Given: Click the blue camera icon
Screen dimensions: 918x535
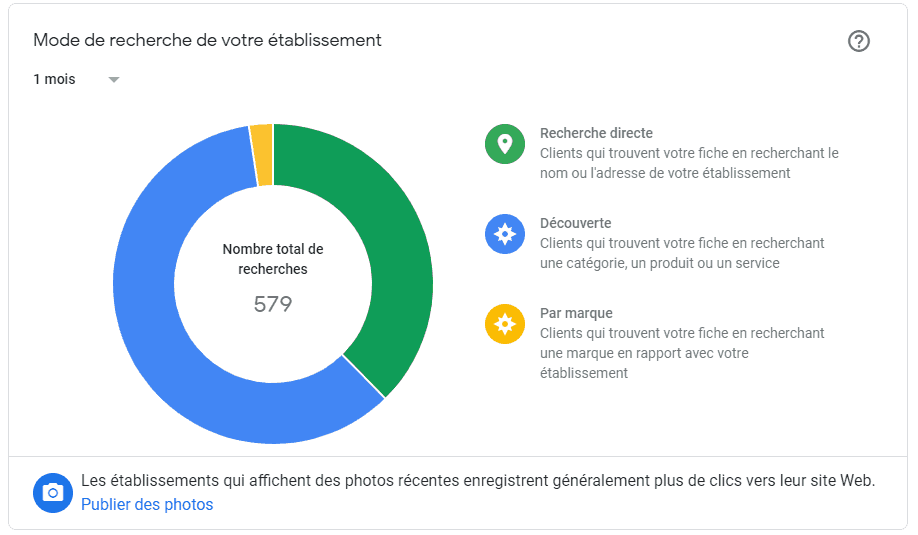Looking at the screenshot, I should [x=53, y=493].
